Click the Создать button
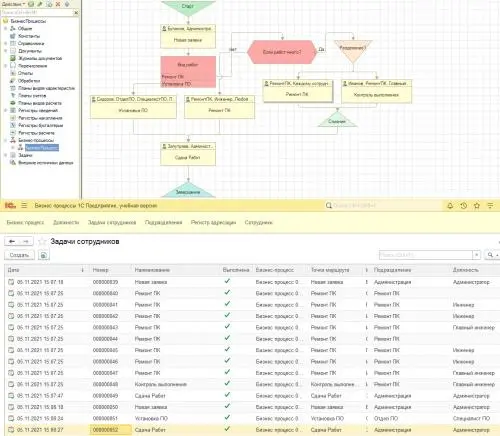 pyautogui.click(x=19, y=255)
